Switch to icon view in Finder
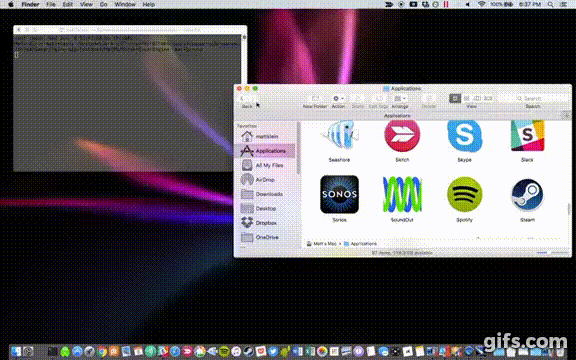Viewport: 576px width, 360px height. coord(455,98)
